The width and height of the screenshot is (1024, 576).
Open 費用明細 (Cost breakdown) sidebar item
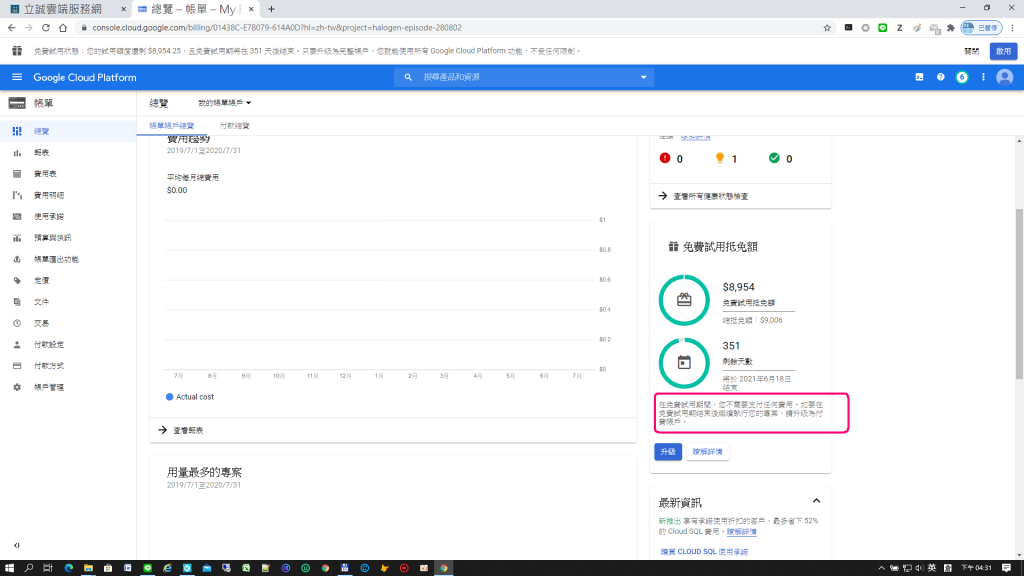68,195
